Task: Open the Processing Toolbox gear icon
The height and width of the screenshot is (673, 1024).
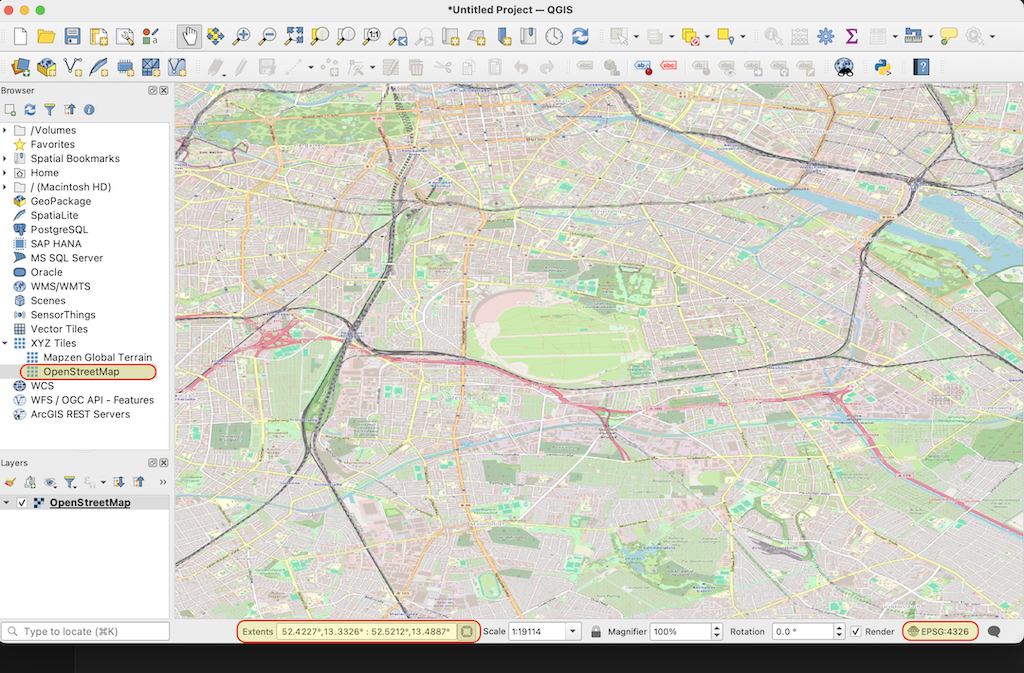Action: pos(825,36)
